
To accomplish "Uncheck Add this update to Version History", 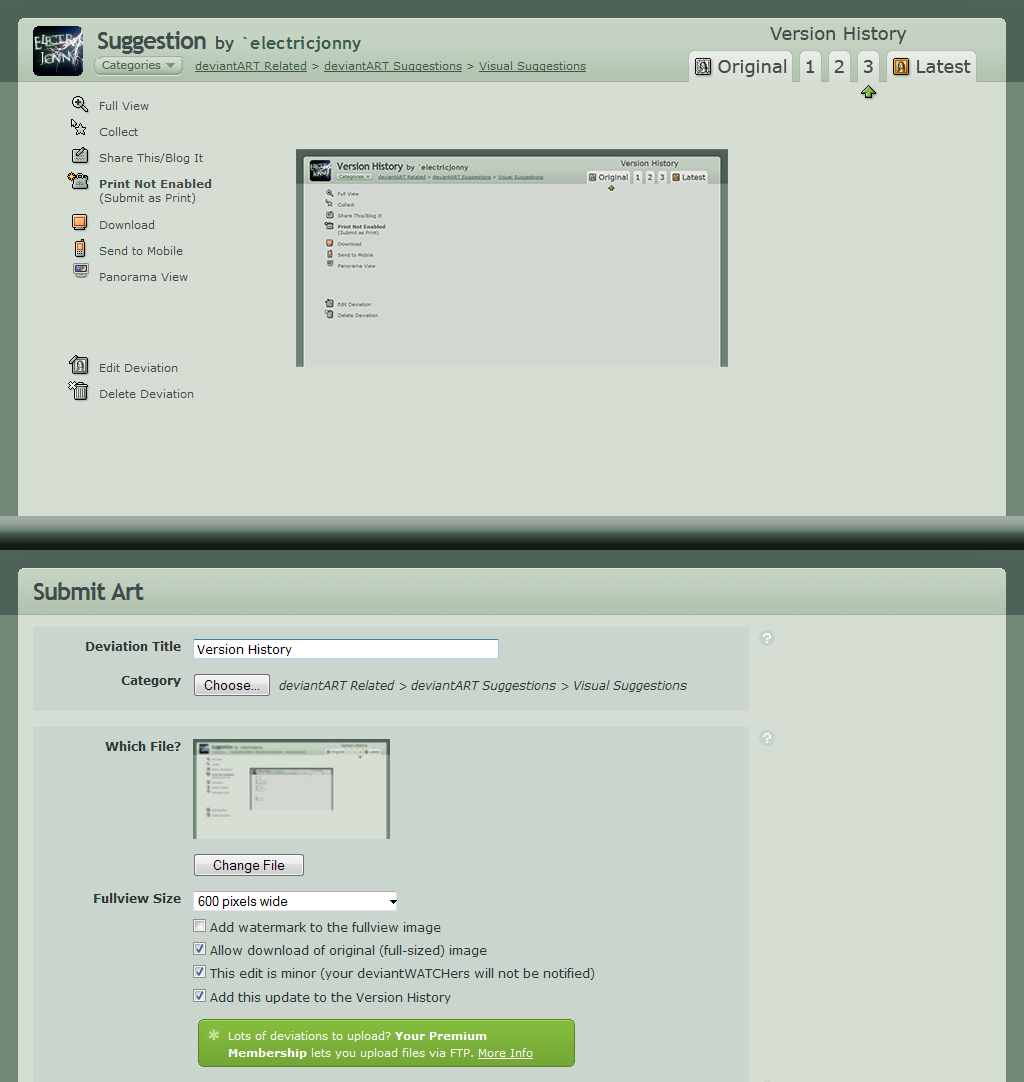I will (x=199, y=996).
